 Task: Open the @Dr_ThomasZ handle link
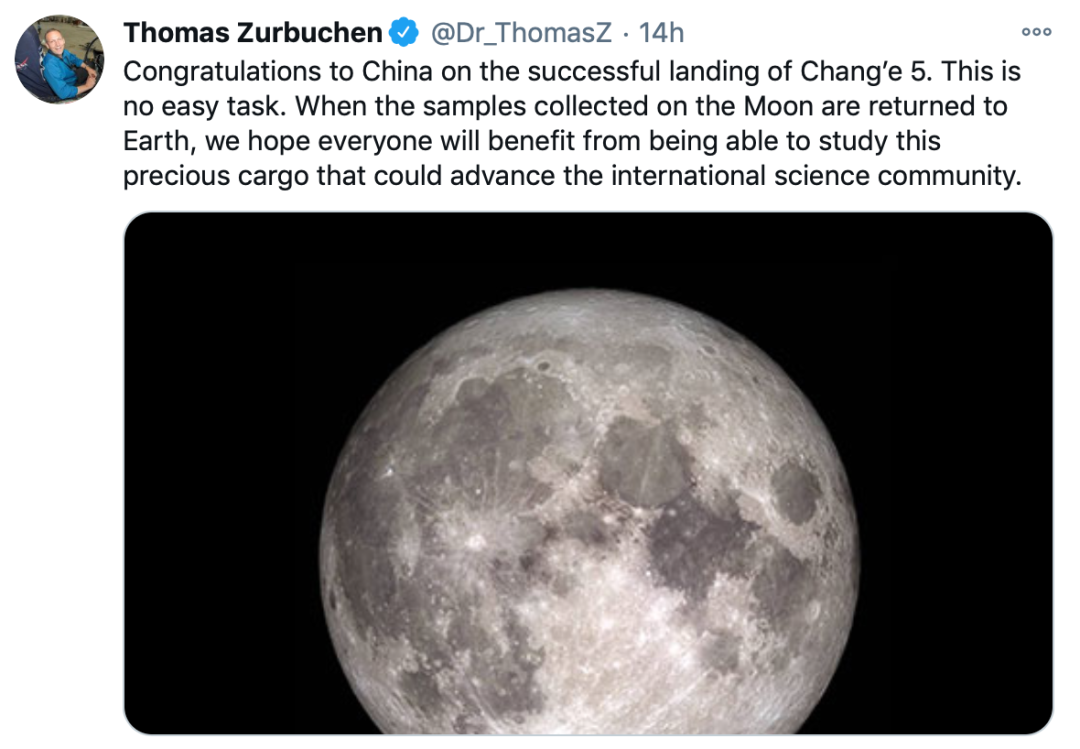[x=521, y=32]
